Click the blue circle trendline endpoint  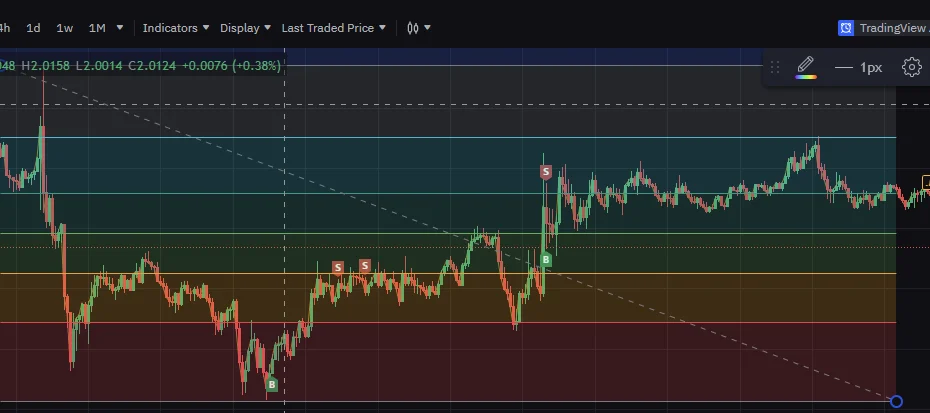[896, 402]
